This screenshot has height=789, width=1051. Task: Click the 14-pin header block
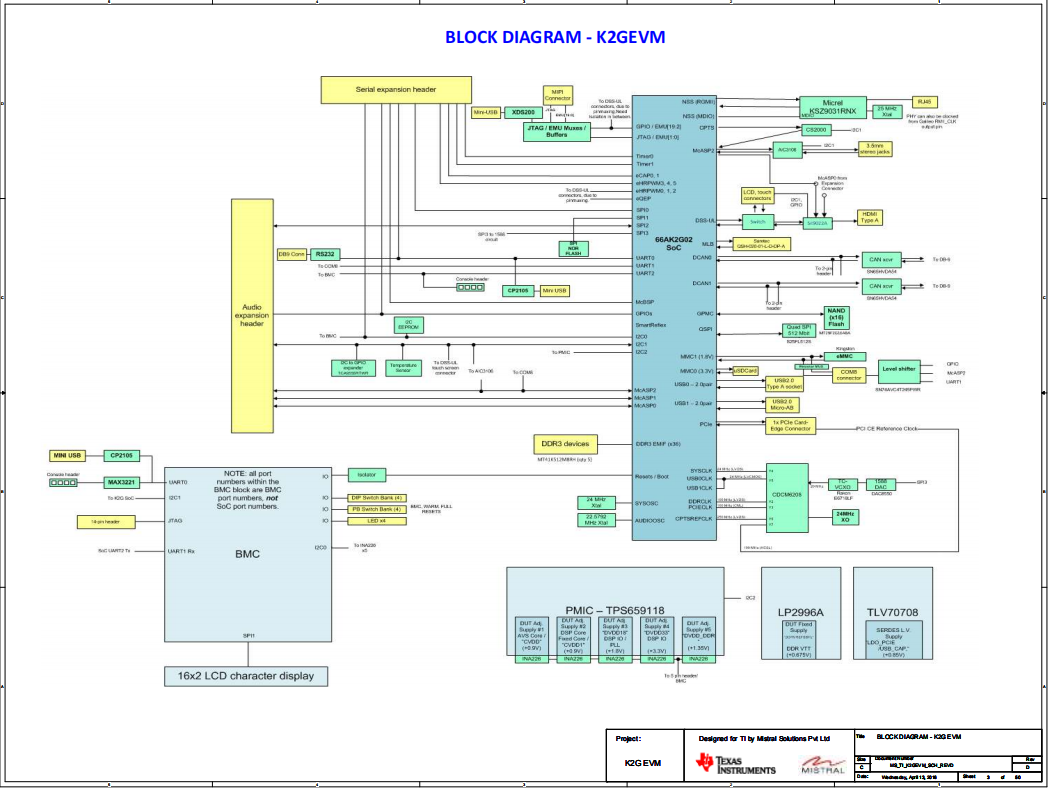tap(106, 522)
